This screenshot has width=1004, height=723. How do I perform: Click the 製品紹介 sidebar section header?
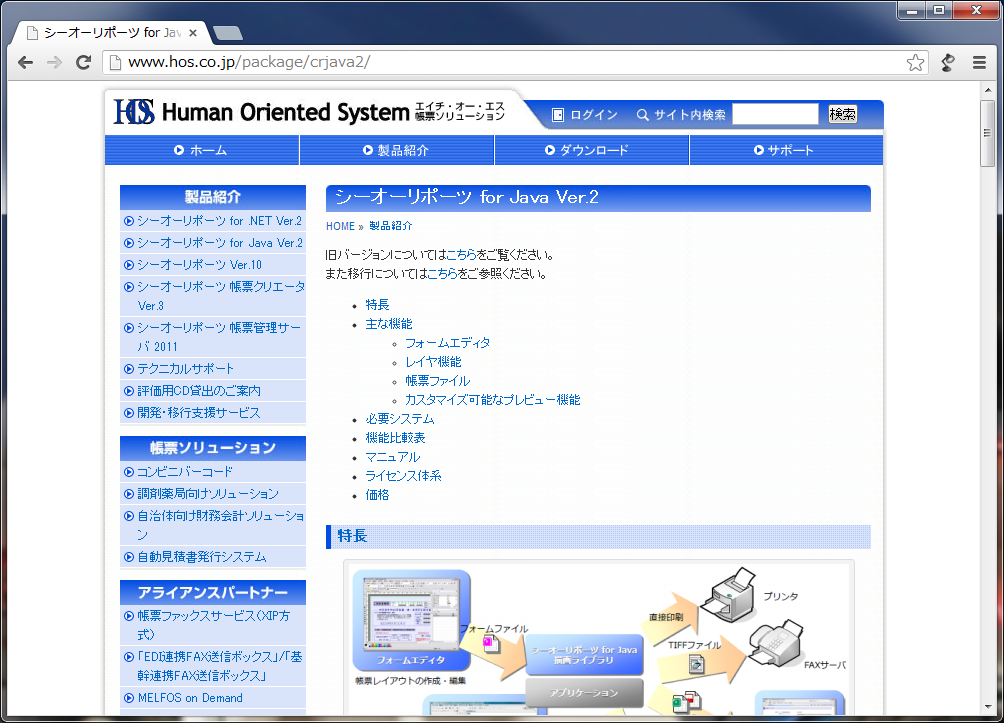213,197
